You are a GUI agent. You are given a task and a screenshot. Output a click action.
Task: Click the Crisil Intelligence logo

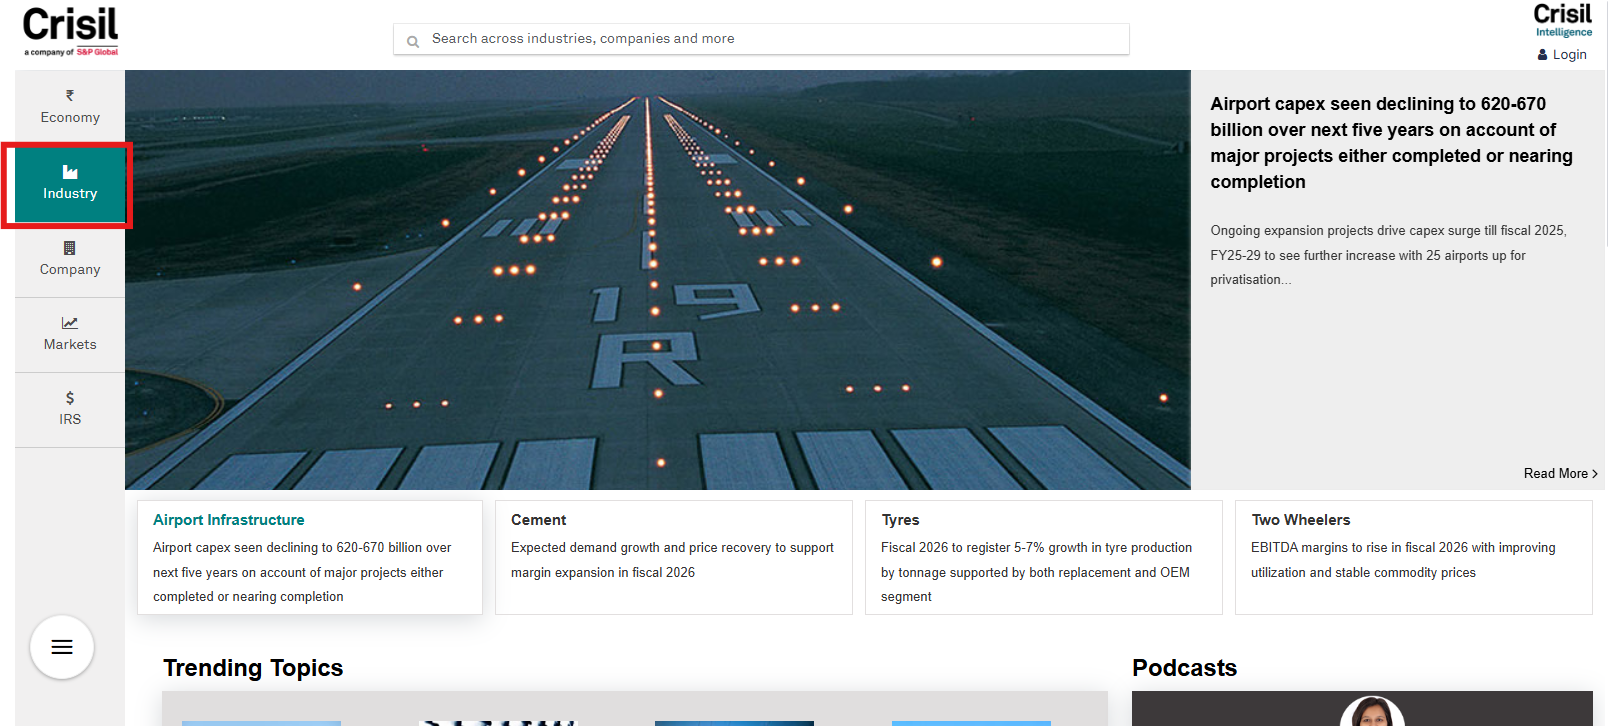point(1562,20)
